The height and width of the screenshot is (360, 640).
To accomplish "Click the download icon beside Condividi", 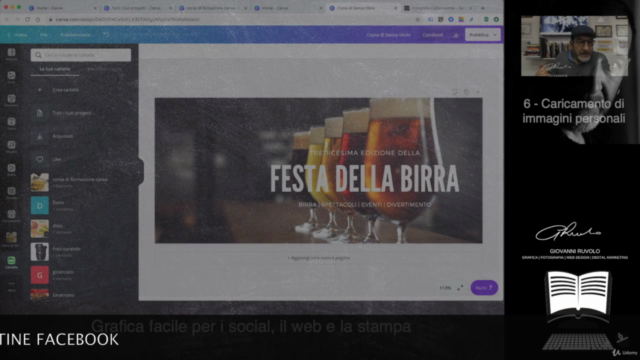I will pyautogui.click(x=456, y=35).
